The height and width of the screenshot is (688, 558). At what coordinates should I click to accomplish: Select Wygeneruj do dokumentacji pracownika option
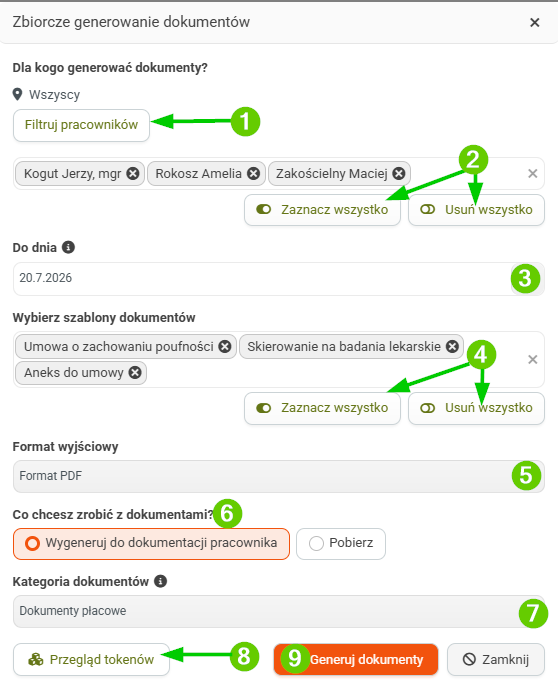(x=151, y=544)
